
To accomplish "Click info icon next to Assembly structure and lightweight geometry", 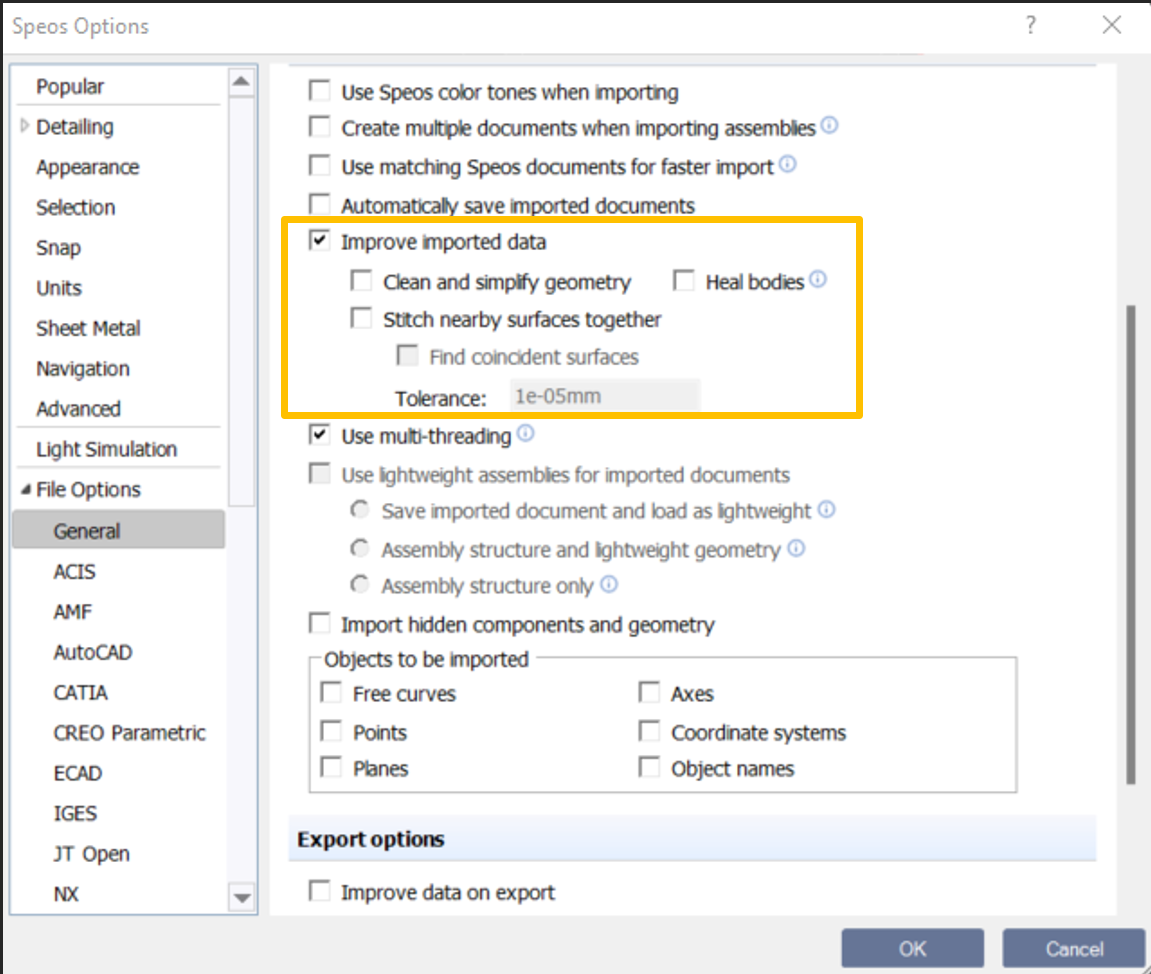I will click(796, 548).
